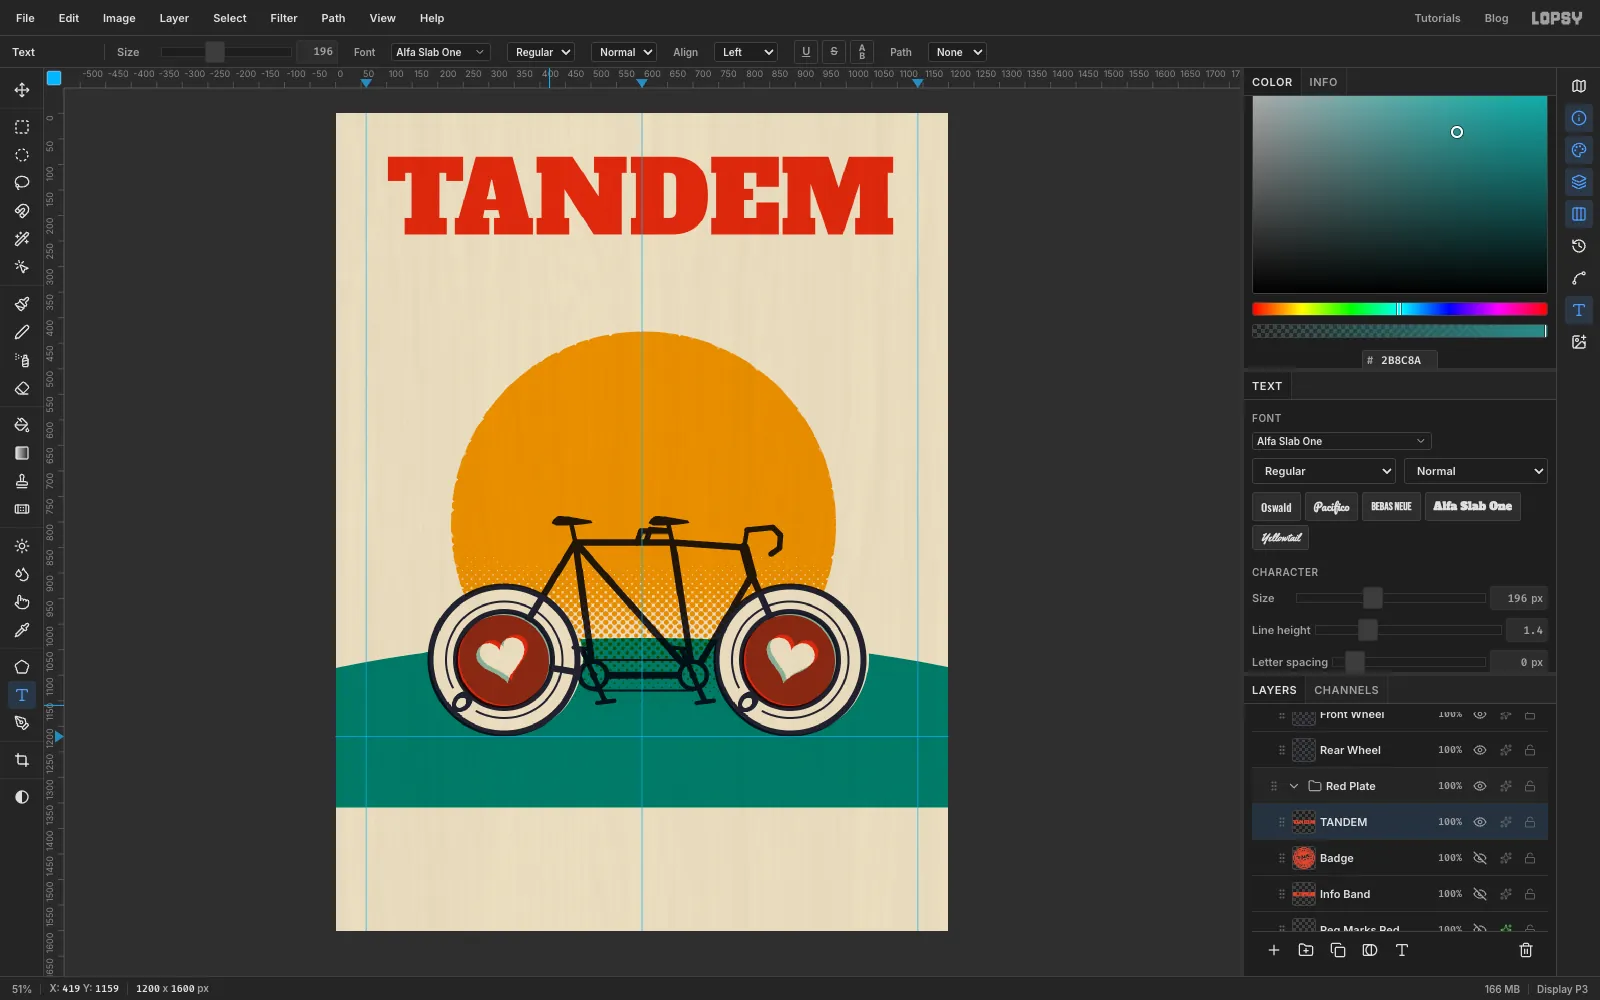Open the History panel icon
1600x1000 pixels.
click(1579, 246)
